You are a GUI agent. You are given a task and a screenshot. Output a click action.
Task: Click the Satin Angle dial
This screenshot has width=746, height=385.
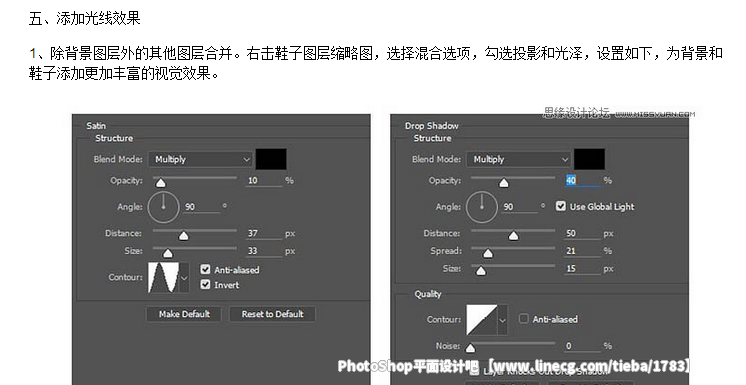[164, 207]
